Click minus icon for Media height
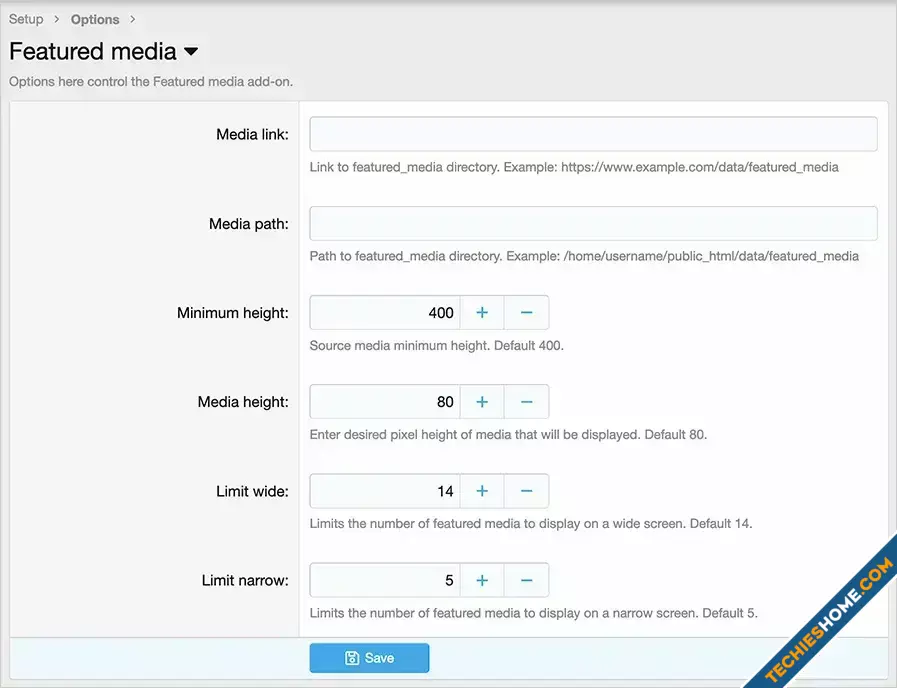 pos(526,402)
